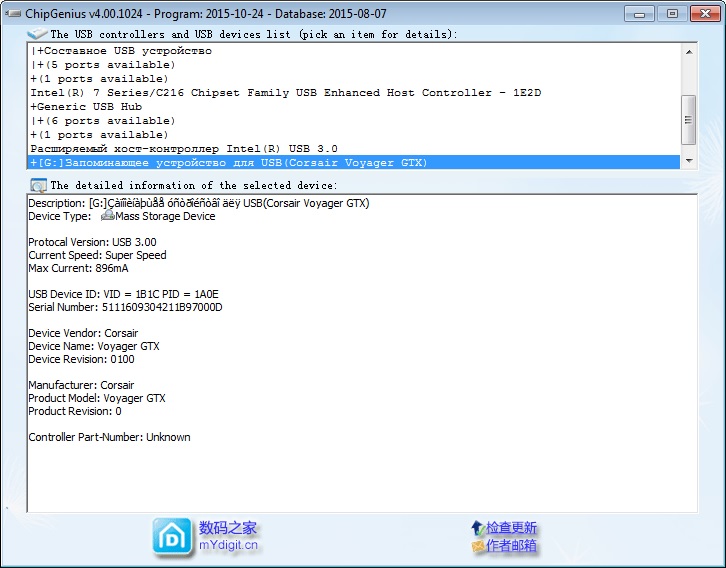Open the 检查更新 check update link
The height and width of the screenshot is (568, 726).
(x=511, y=528)
